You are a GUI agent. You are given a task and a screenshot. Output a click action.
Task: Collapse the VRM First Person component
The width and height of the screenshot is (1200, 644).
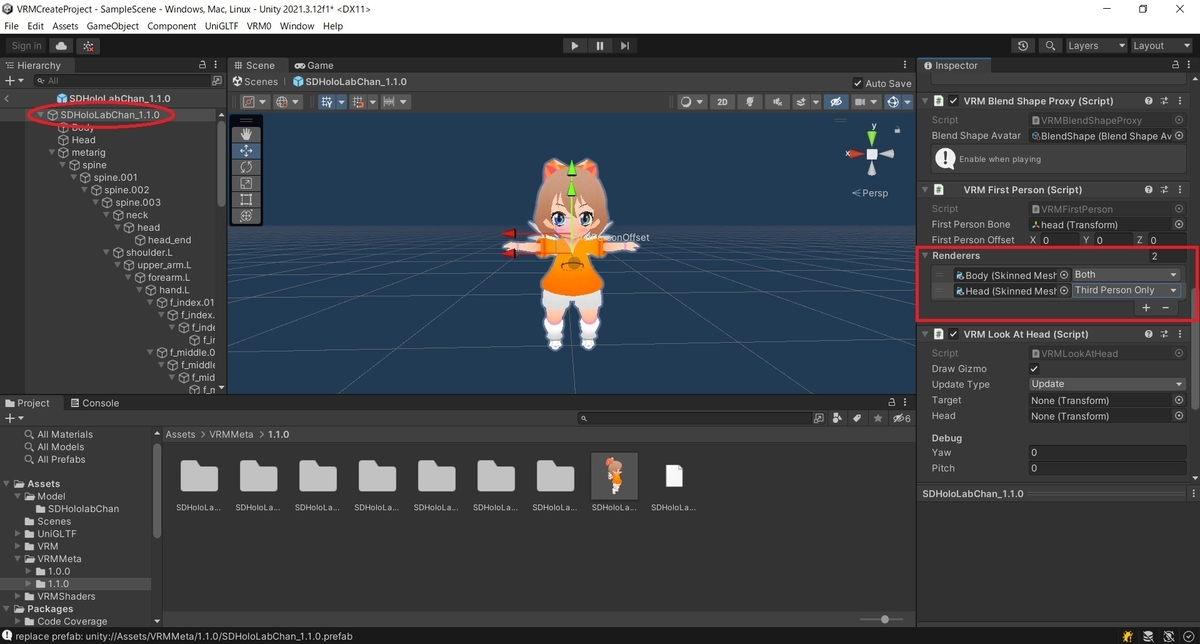tap(925, 190)
